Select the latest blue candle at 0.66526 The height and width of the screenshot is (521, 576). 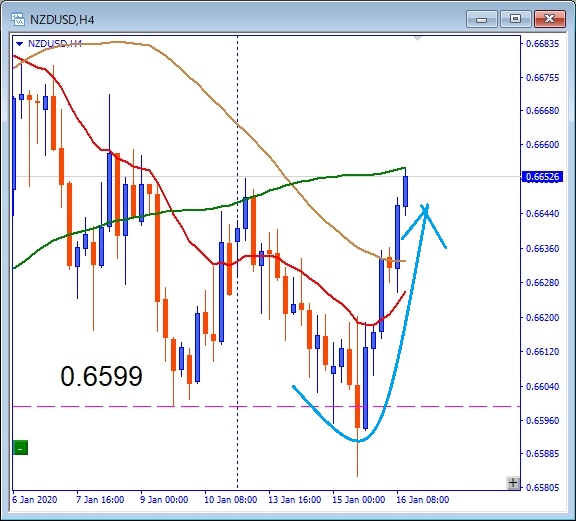coord(406,191)
